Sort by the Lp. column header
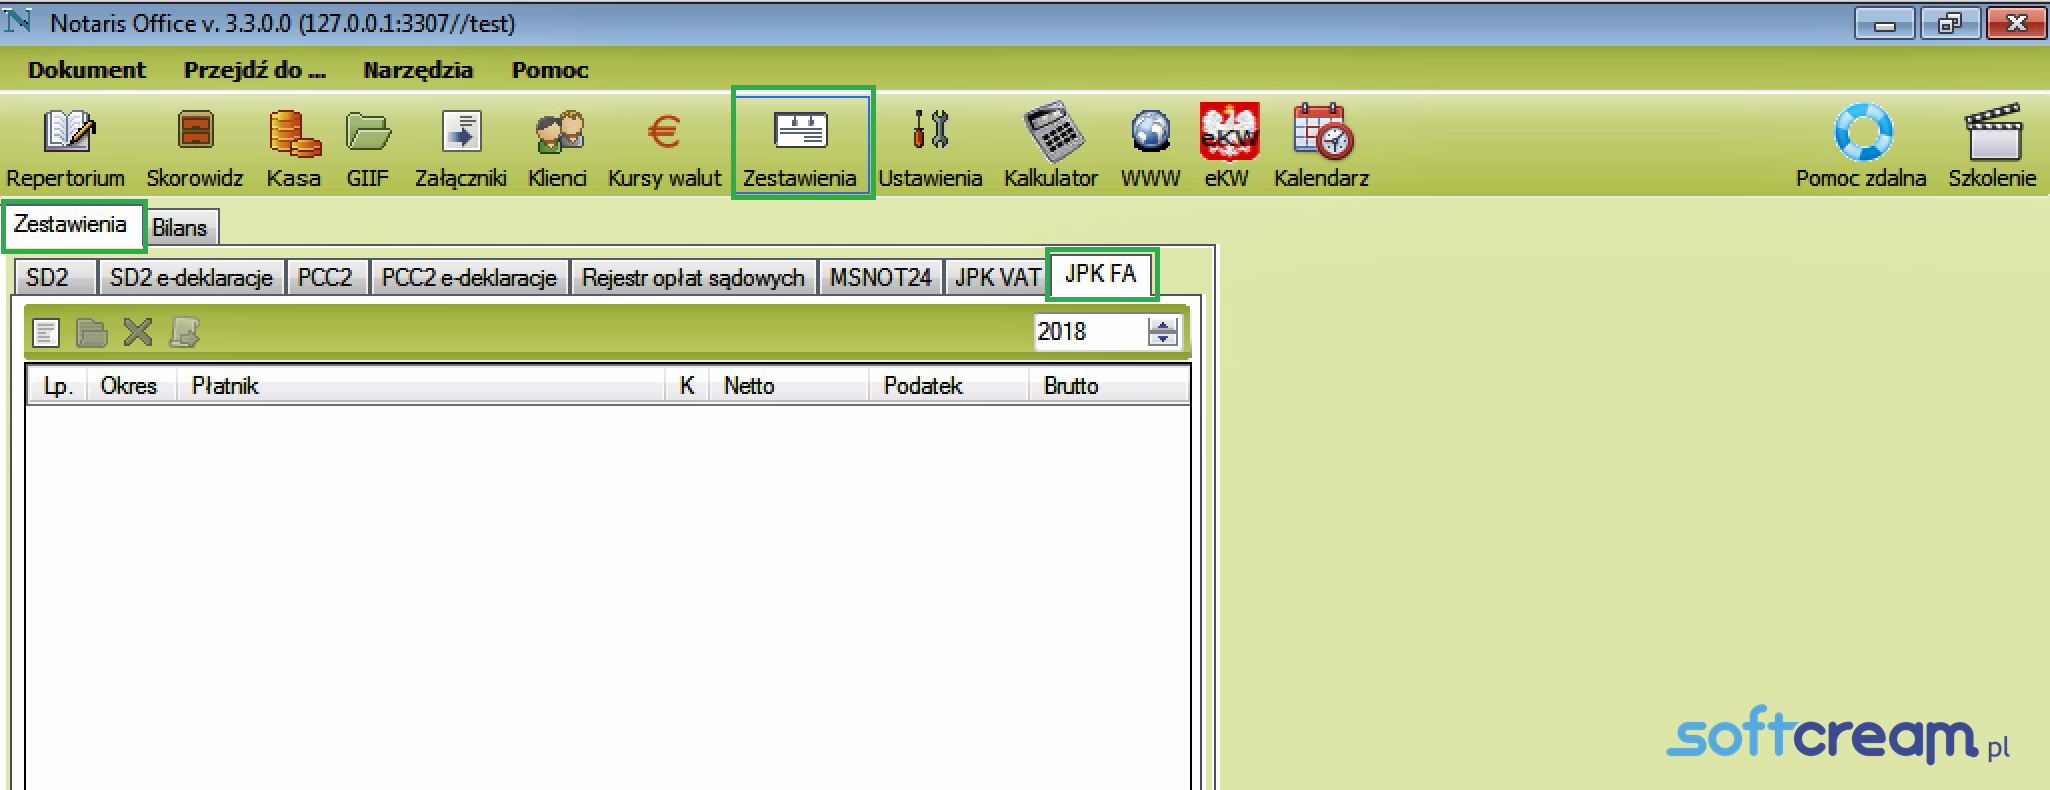Image resolution: width=2050 pixels, height=790 pixels. 58,386
